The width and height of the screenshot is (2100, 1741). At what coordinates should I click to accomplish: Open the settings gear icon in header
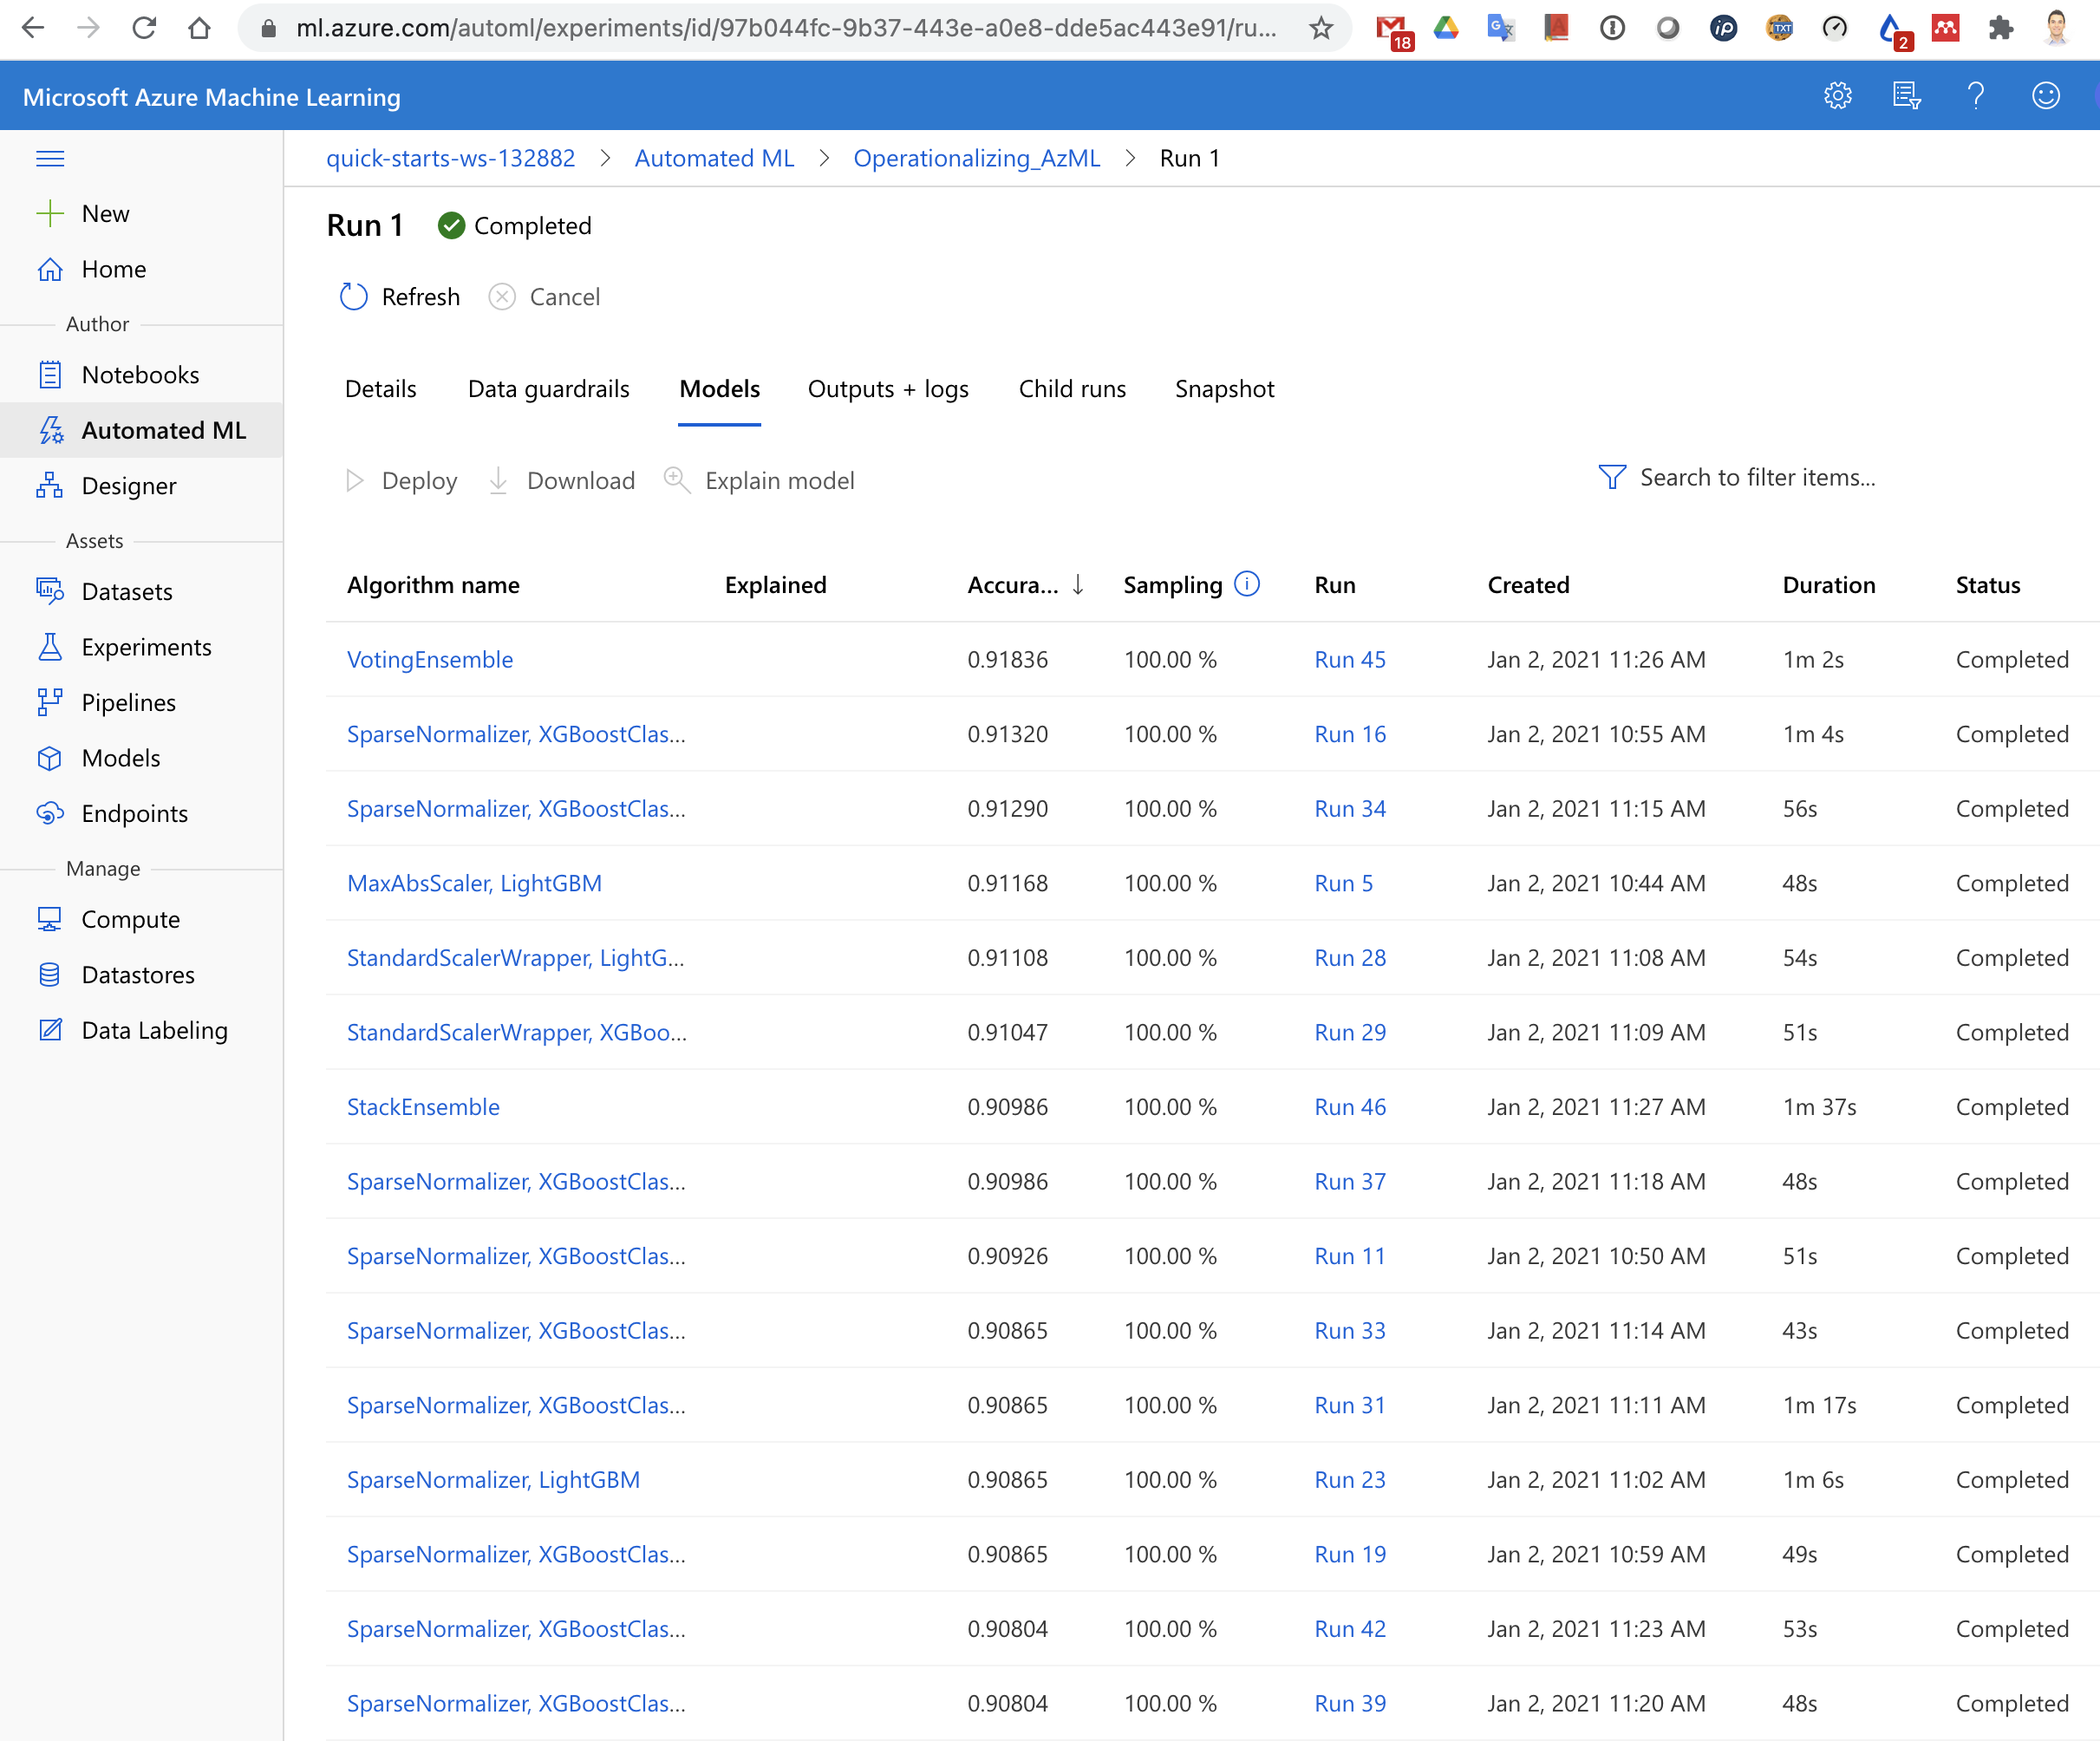pos(1837,96)
